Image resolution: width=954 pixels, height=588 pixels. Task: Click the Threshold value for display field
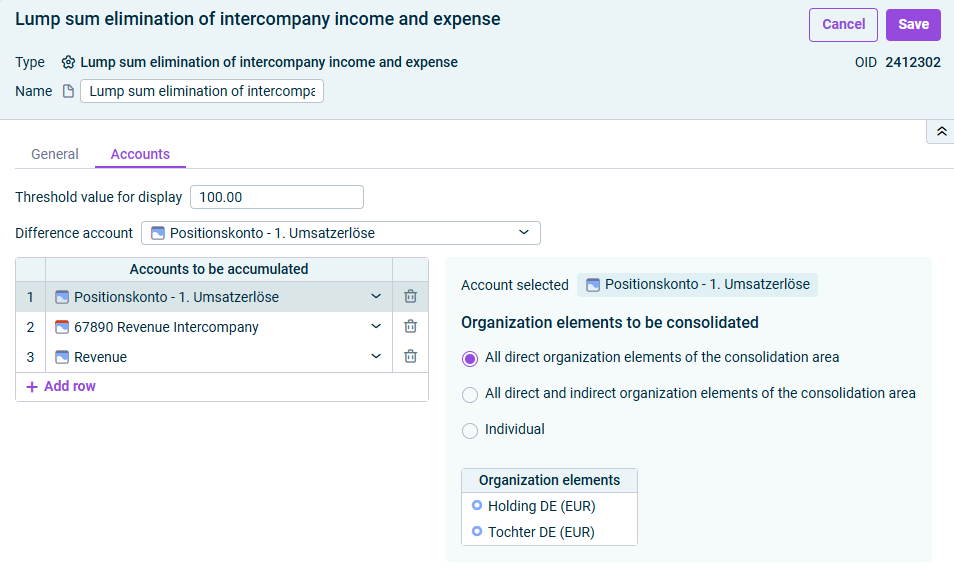277,197
